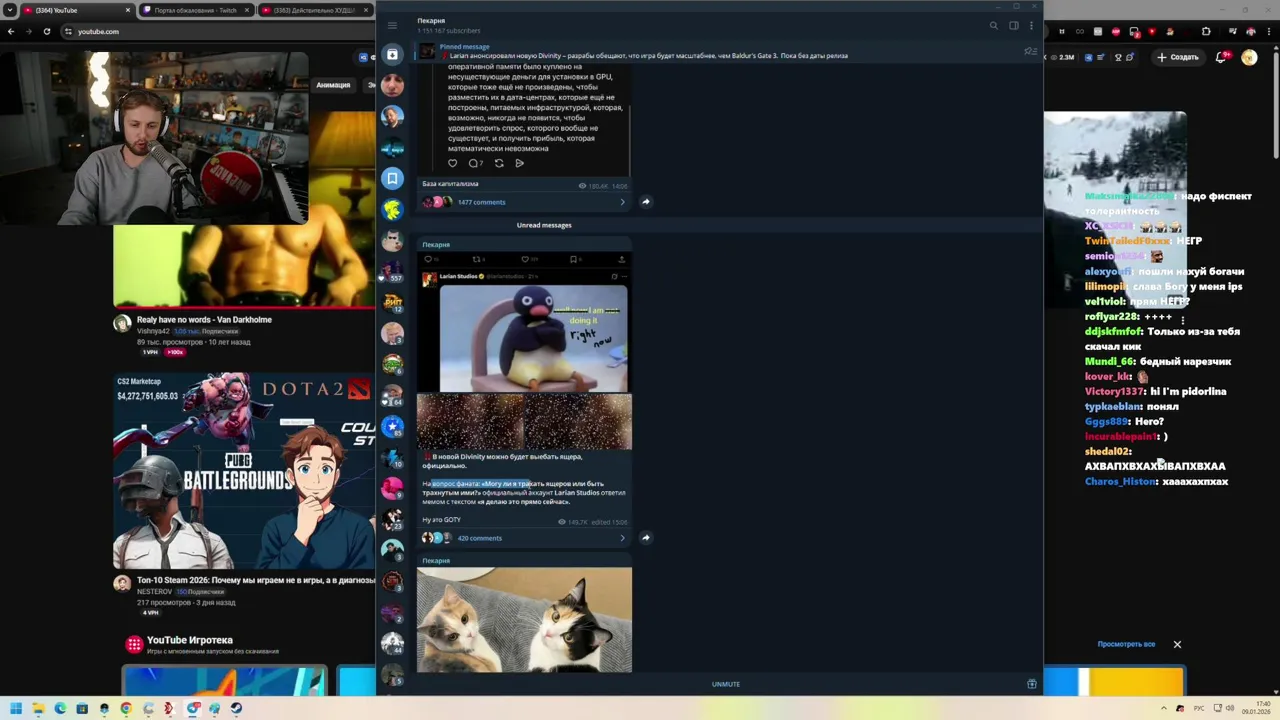The width and height of the screenshot is (1280, 720).
Task: Open the pinned messages list icon
Action: point(1030,51)
